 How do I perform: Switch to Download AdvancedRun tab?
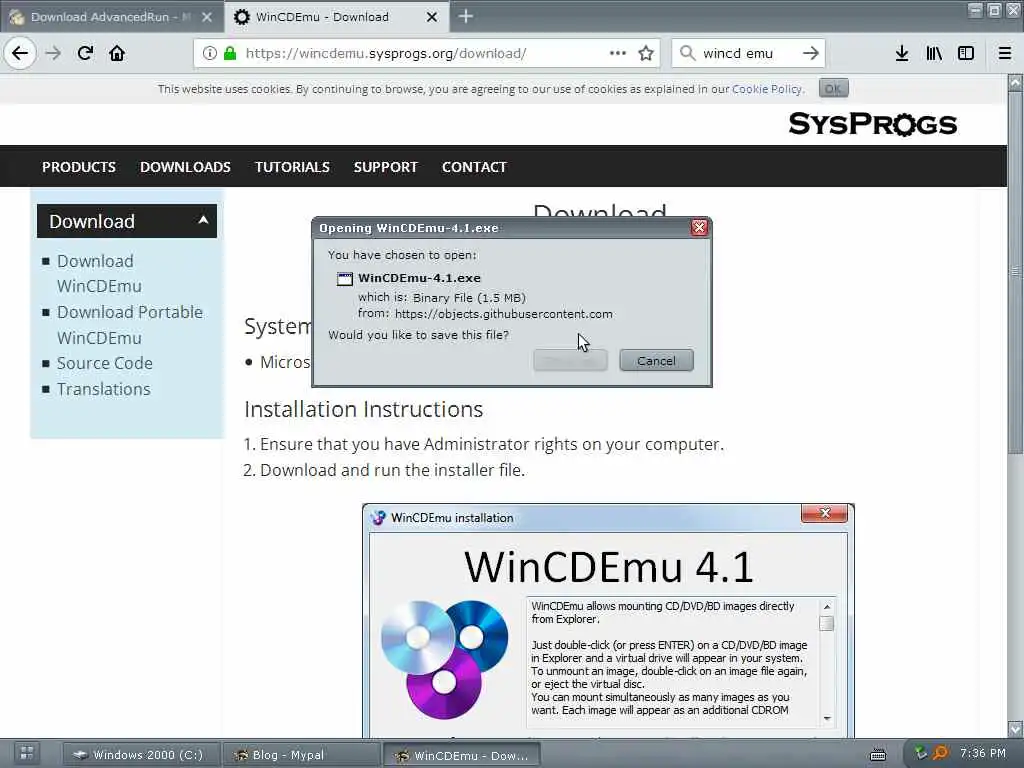tap(111, 17)
